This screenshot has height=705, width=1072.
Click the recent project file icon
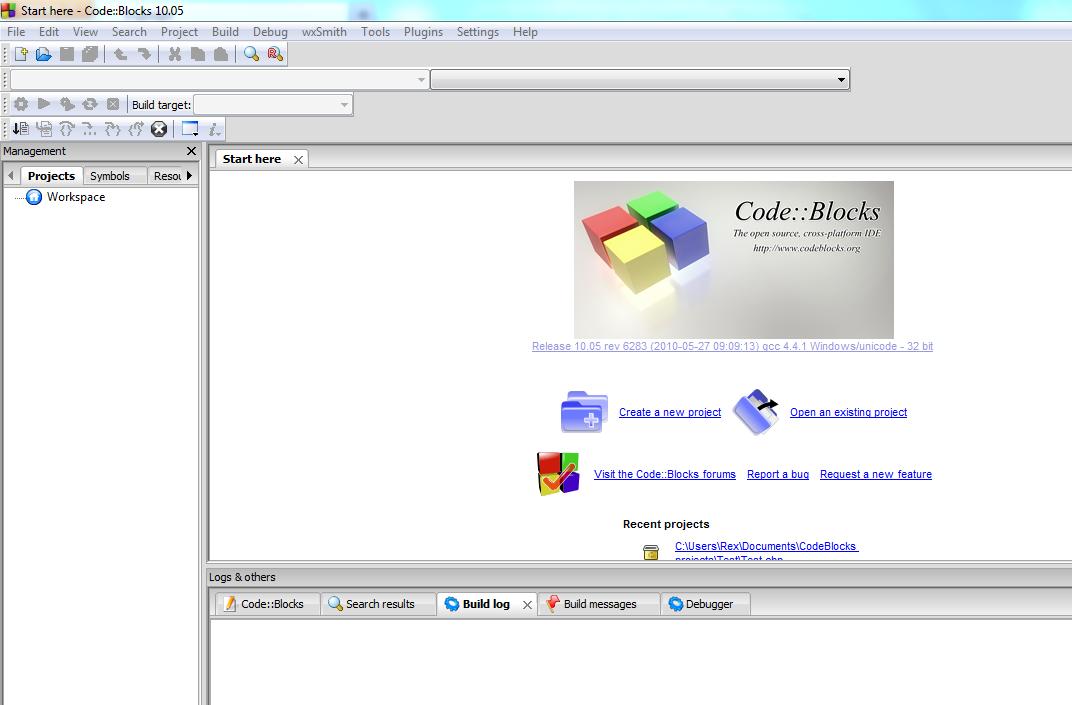click(651, 552)
